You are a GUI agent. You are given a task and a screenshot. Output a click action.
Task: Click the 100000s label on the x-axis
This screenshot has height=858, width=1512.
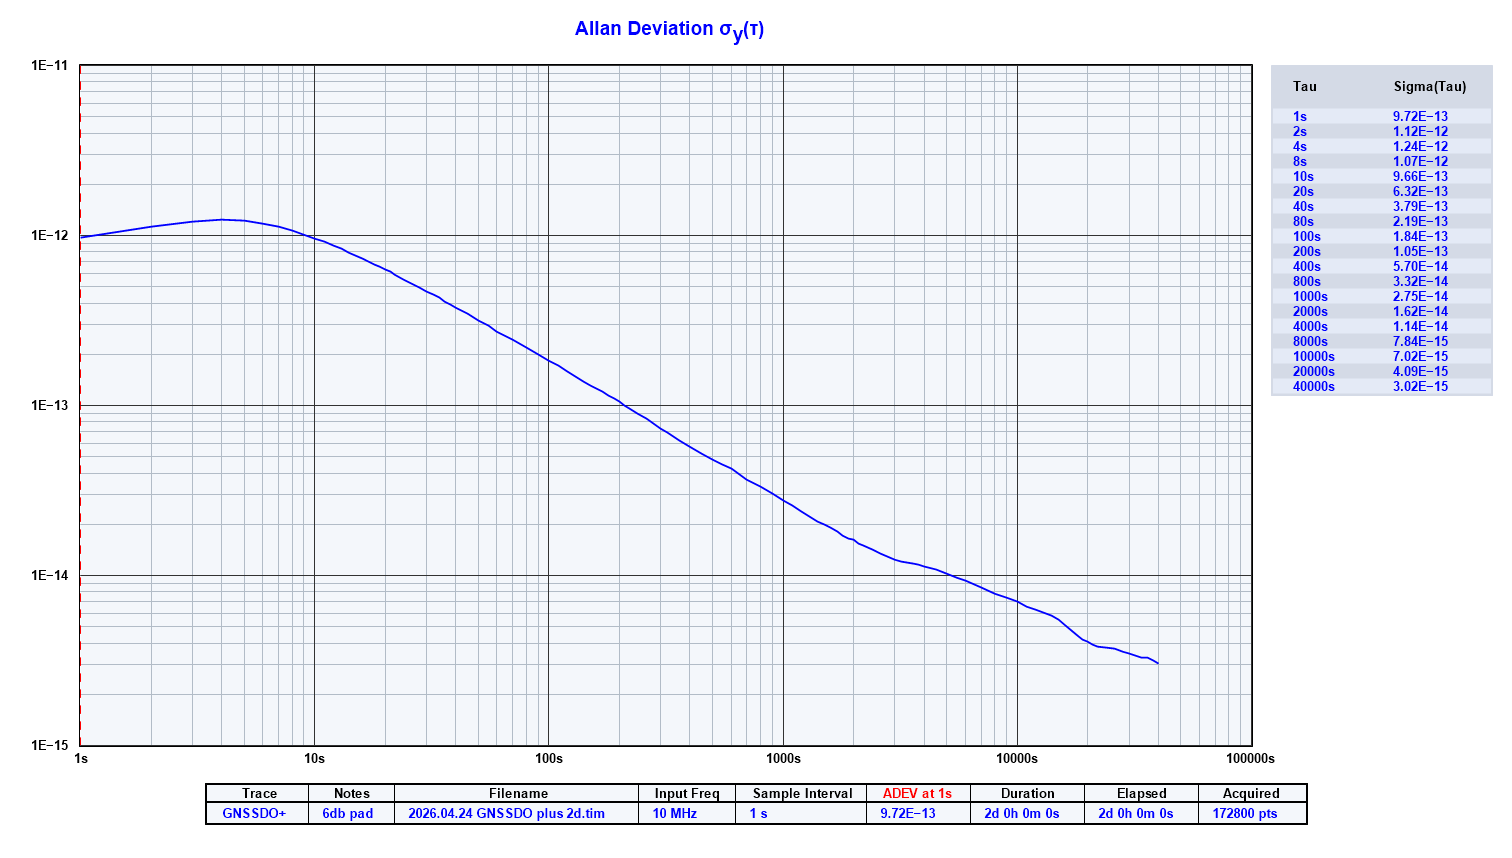tap(1250, 758)
